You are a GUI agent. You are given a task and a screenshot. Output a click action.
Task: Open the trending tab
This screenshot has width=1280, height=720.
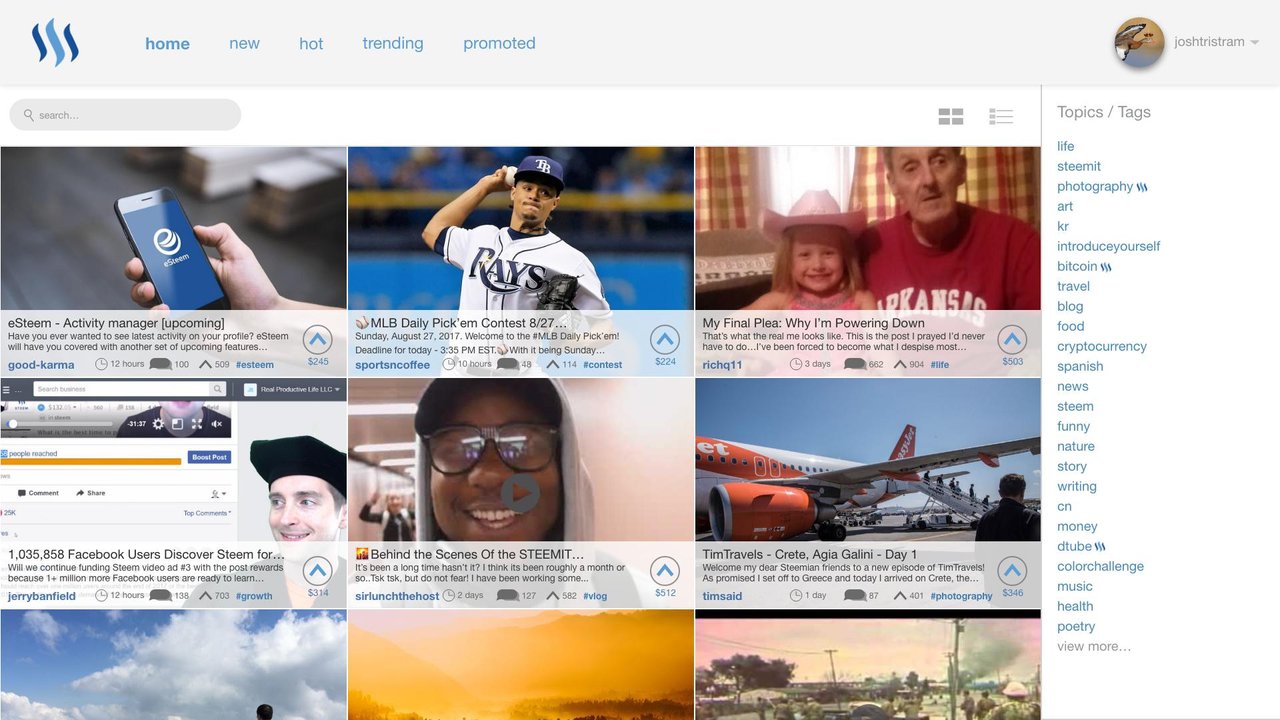[393, 43]
